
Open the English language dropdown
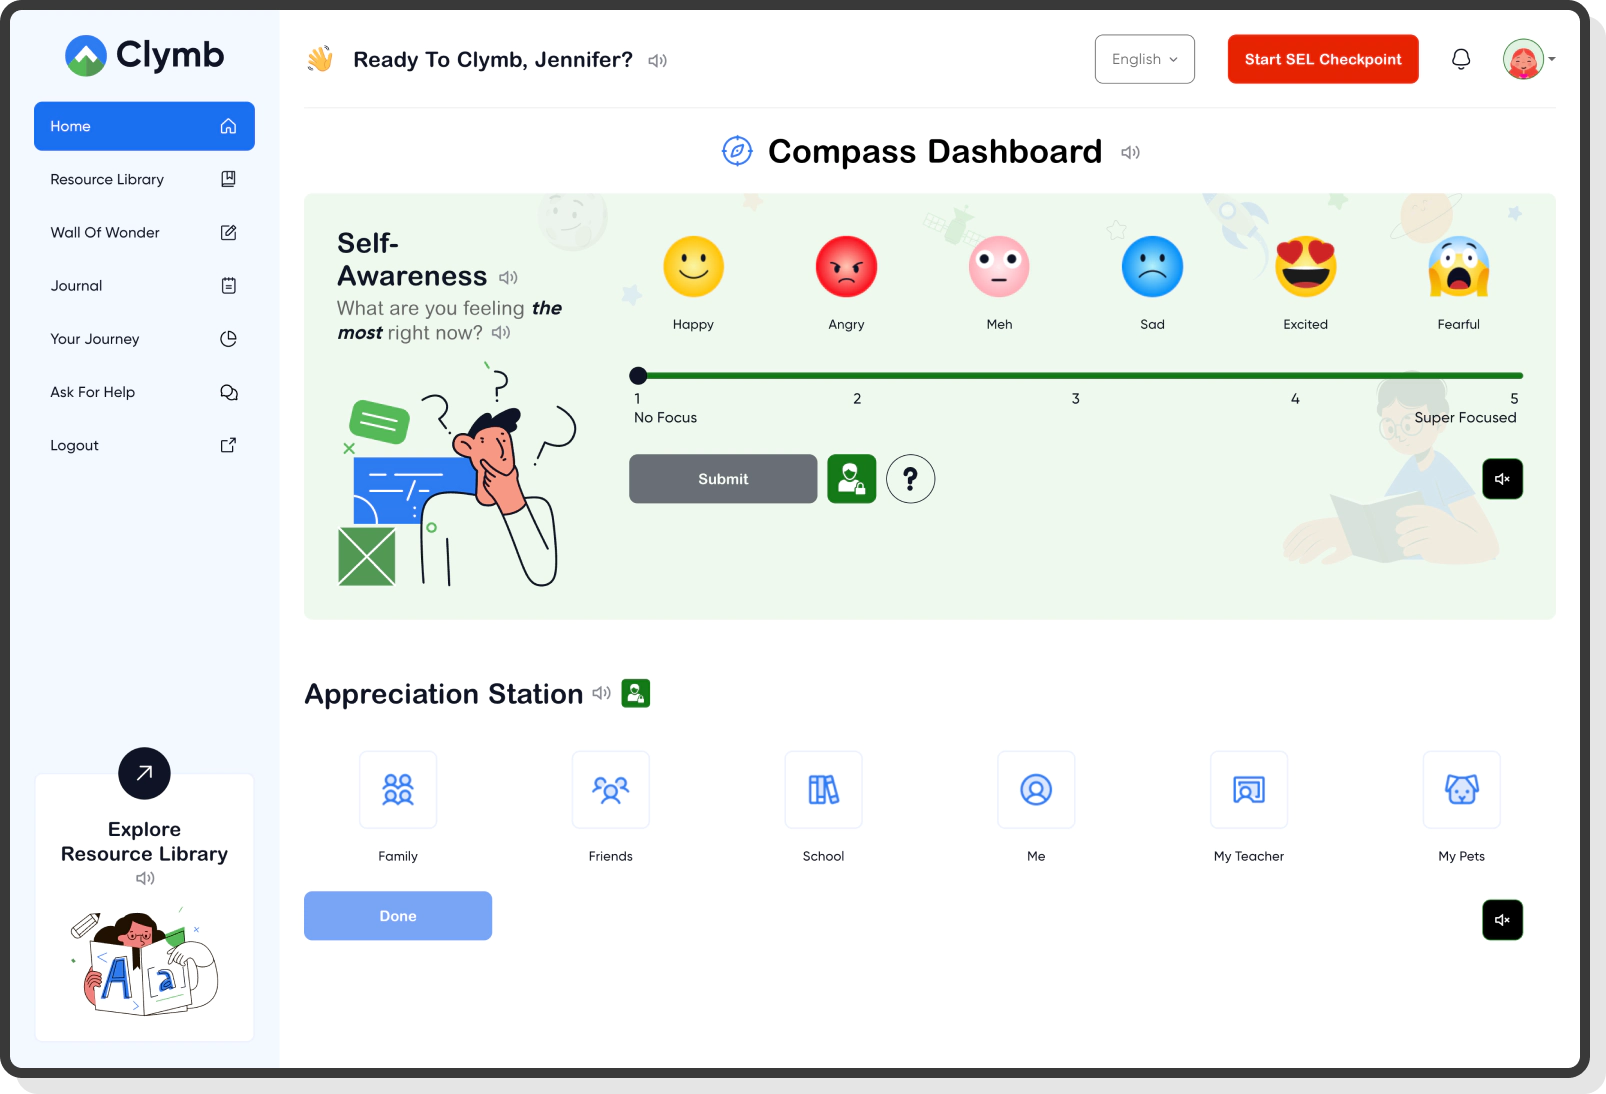1144,59
